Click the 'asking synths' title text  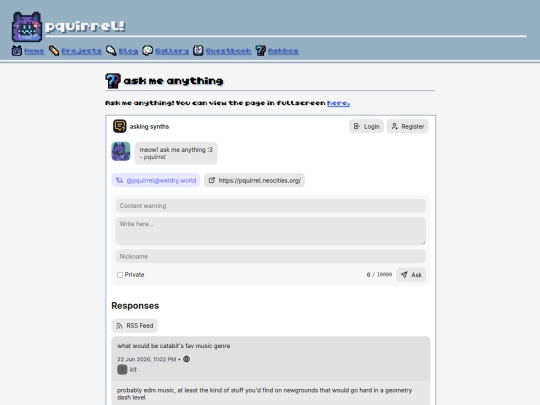click(x=149, y=126)
